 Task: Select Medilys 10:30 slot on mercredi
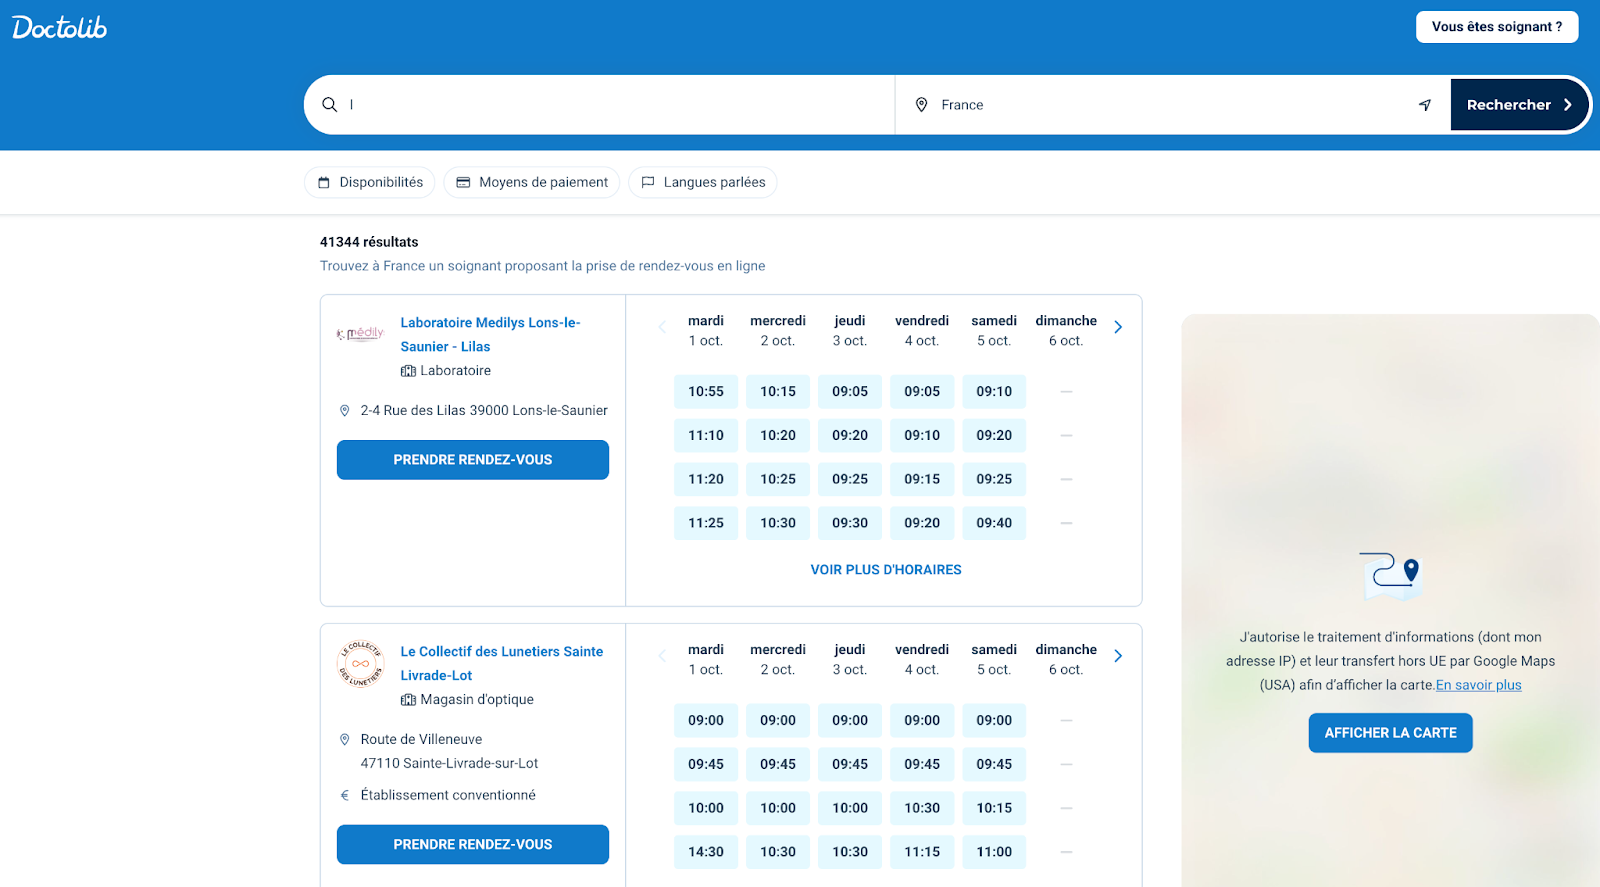pos(778,523)
